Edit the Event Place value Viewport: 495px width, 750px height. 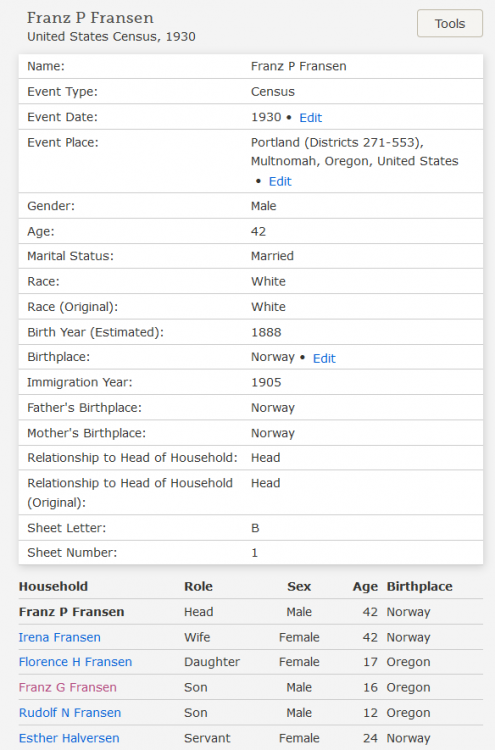[280, 181]
